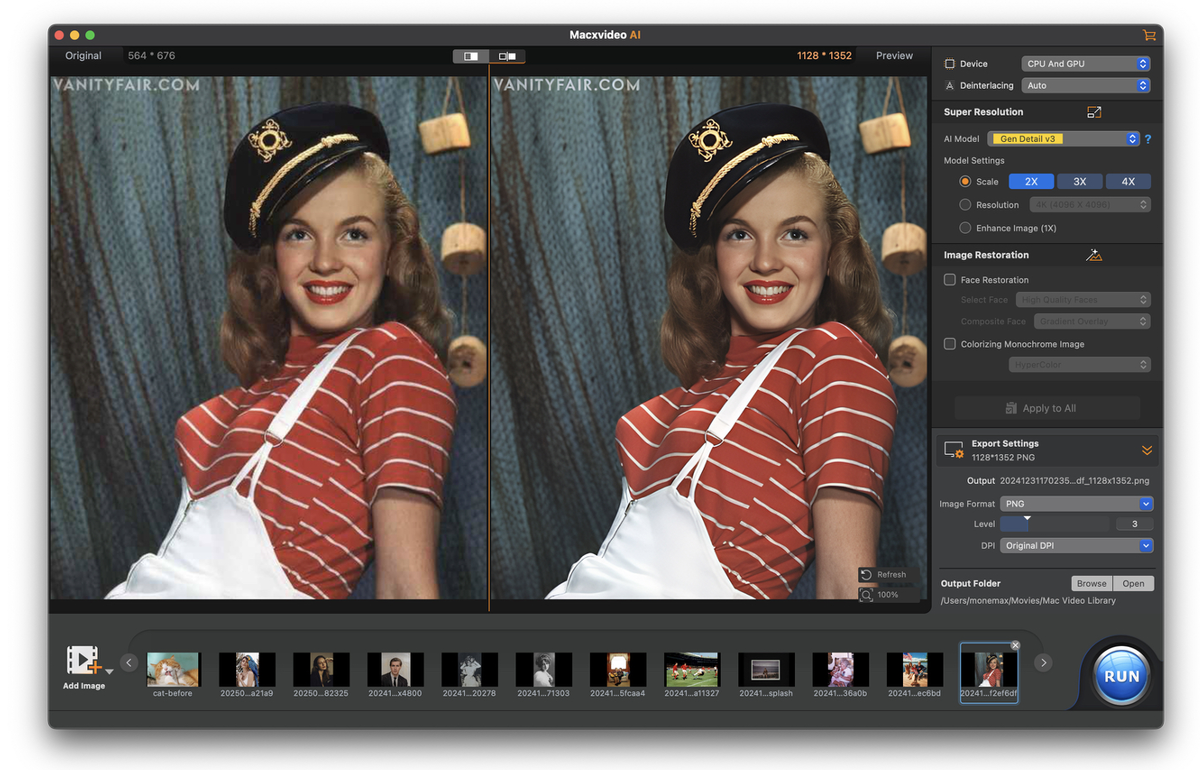Switch to side-by-side comparison view mode
Screen dimensions: 1200x770
[507, 56]
